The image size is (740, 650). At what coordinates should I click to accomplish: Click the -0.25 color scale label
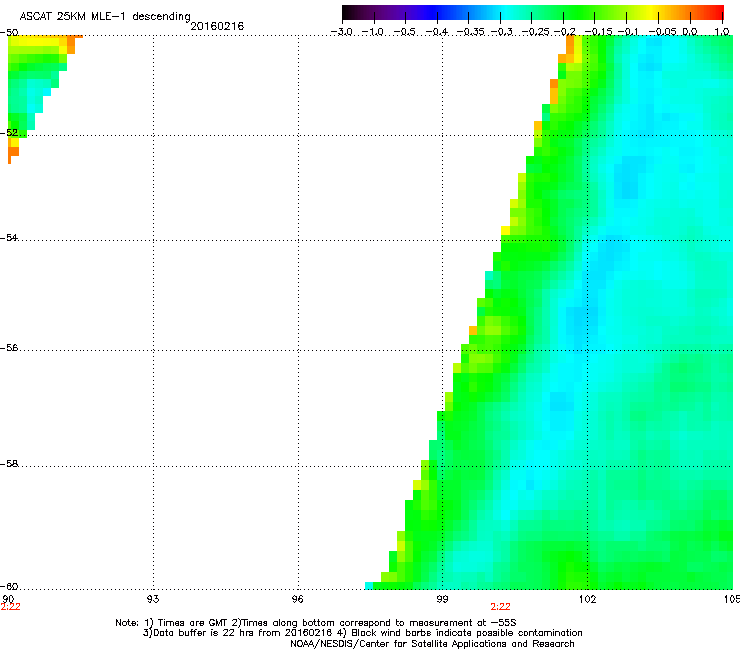point(536,32)
